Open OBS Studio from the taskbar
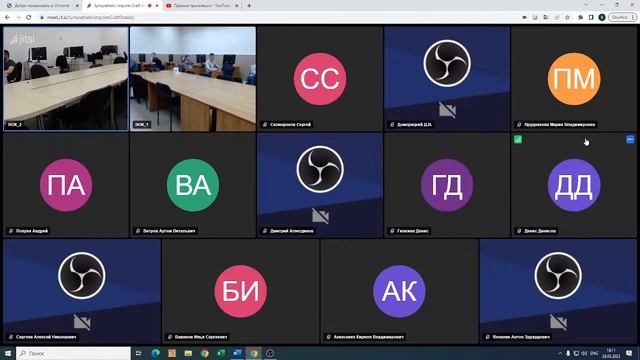 coord(270,353)
